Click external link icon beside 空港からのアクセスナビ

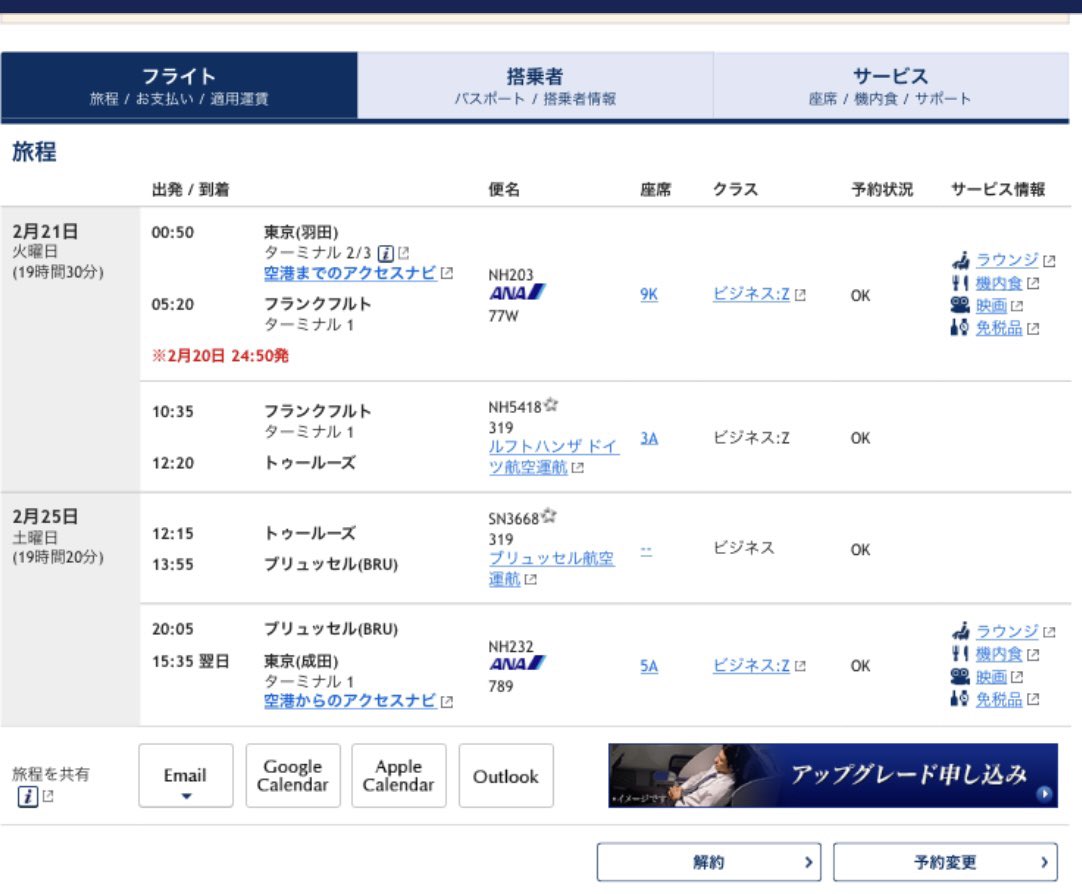point(447,702)
